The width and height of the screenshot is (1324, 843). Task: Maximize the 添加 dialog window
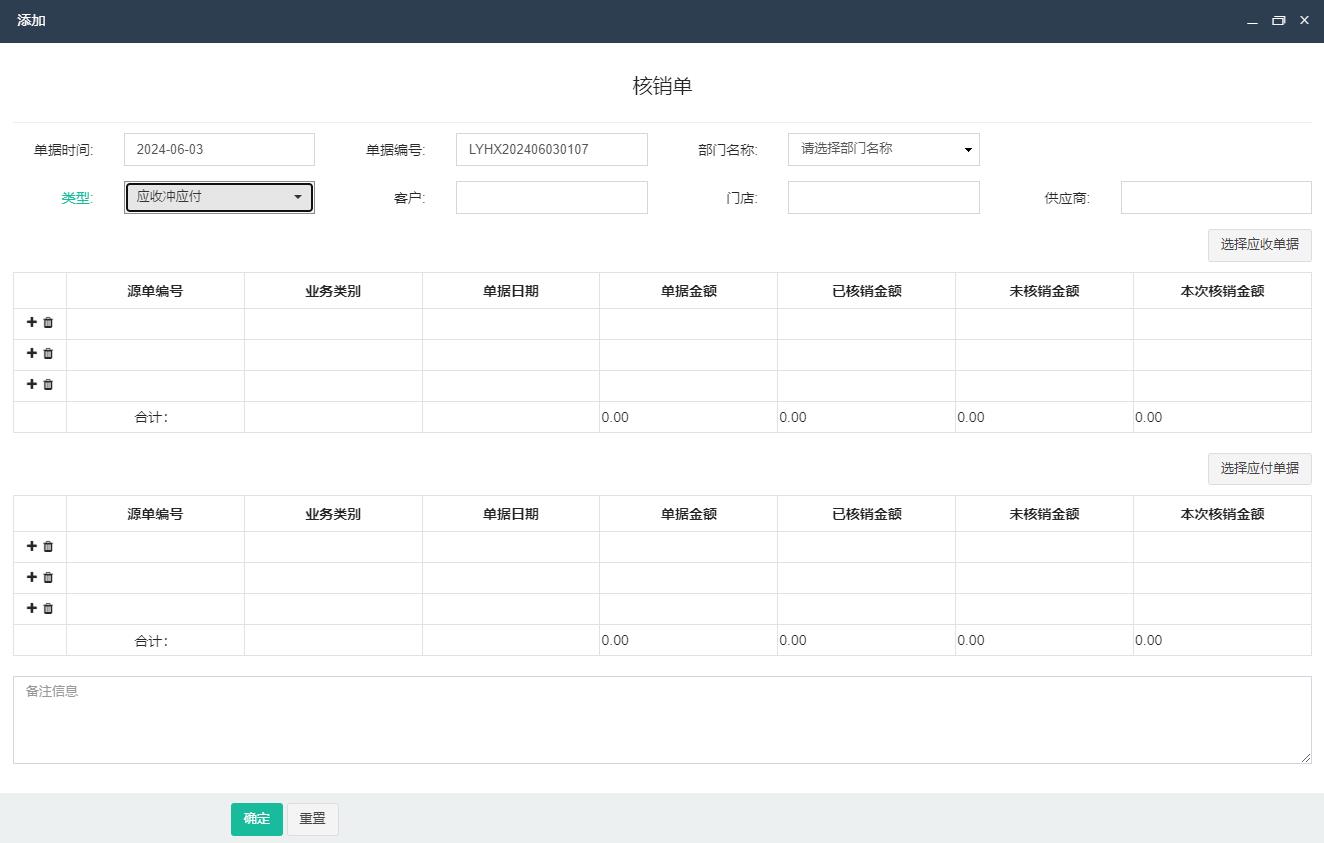click(x=1278, y=21)
